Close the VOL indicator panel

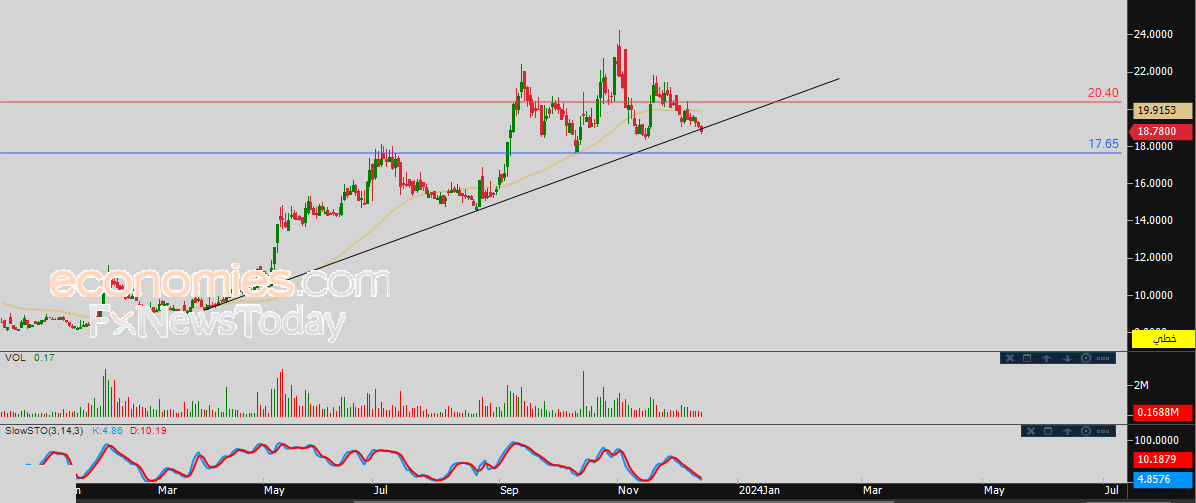[1008, 358]
